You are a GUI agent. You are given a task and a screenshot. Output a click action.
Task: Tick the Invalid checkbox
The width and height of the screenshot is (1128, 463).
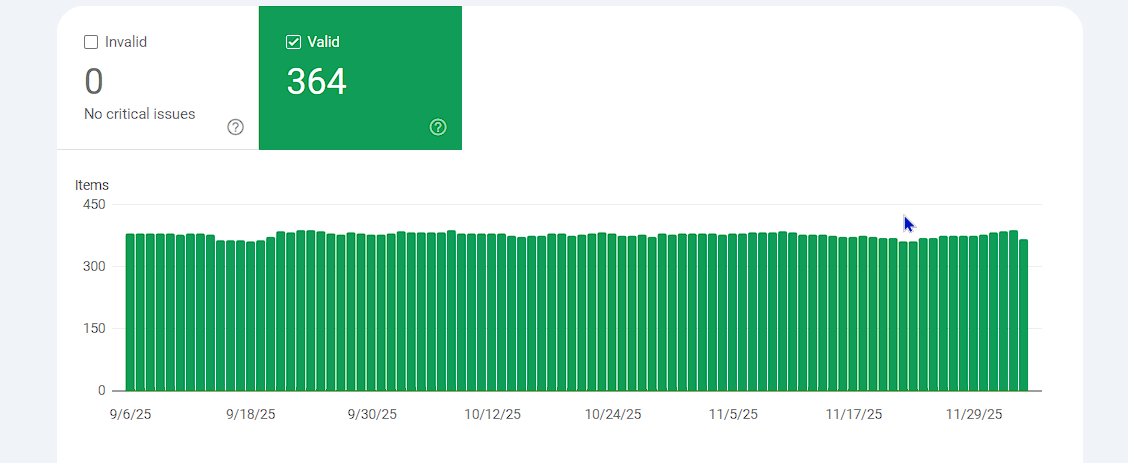[91, 42]
